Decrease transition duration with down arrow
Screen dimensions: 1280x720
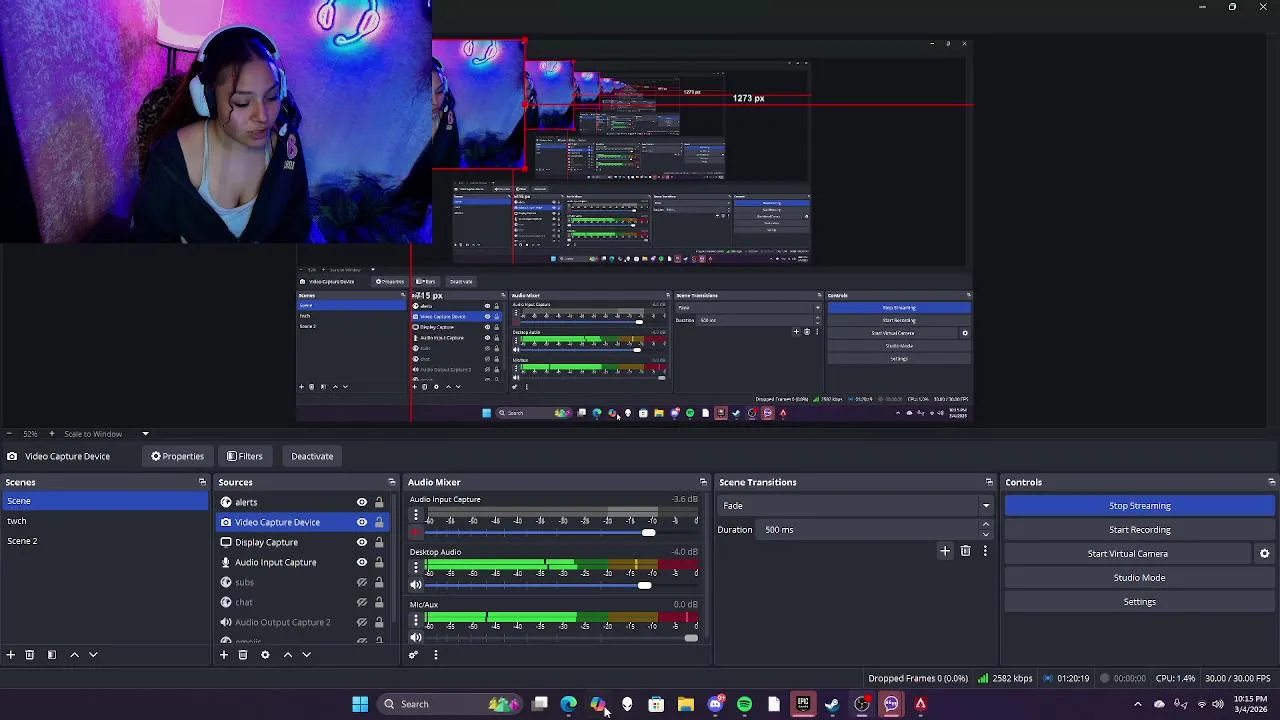[986, 535]
